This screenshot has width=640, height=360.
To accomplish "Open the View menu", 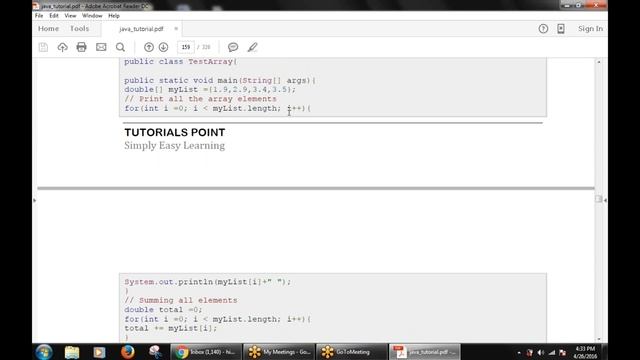I will [x=70, y=16].
